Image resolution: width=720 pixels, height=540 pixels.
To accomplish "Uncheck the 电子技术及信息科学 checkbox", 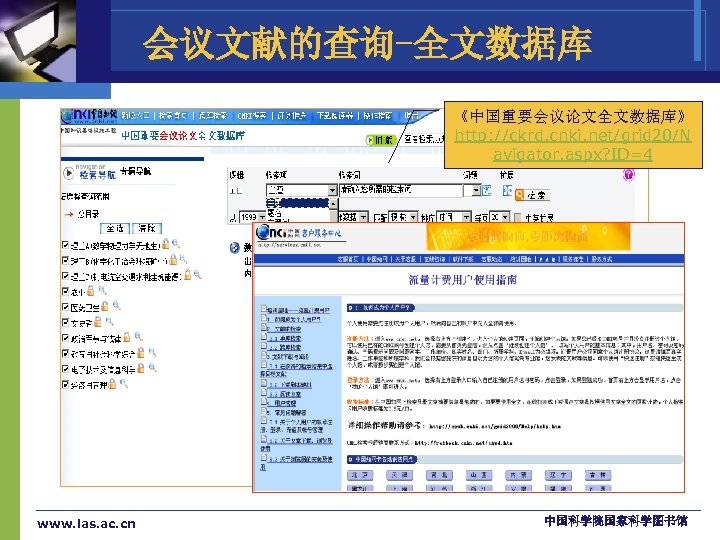I will [65, 369].
